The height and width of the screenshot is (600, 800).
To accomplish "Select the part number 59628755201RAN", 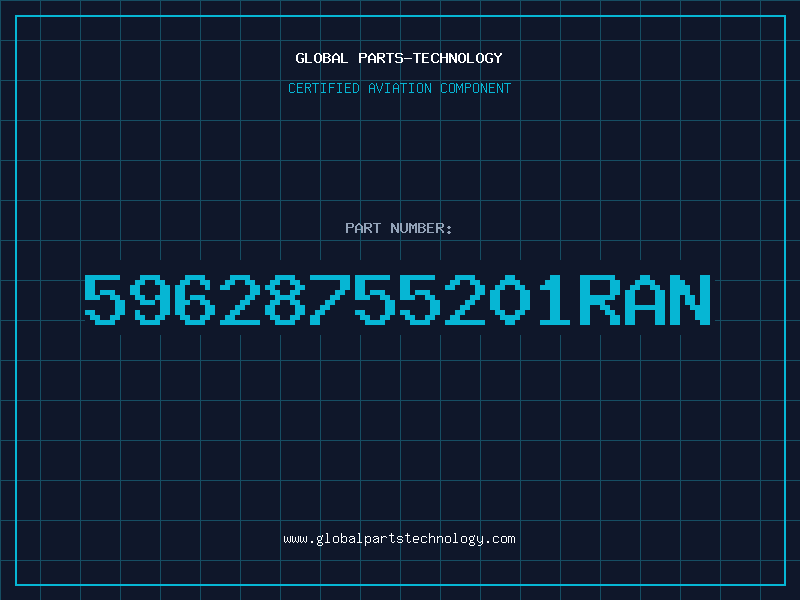I will pos(398,300).
